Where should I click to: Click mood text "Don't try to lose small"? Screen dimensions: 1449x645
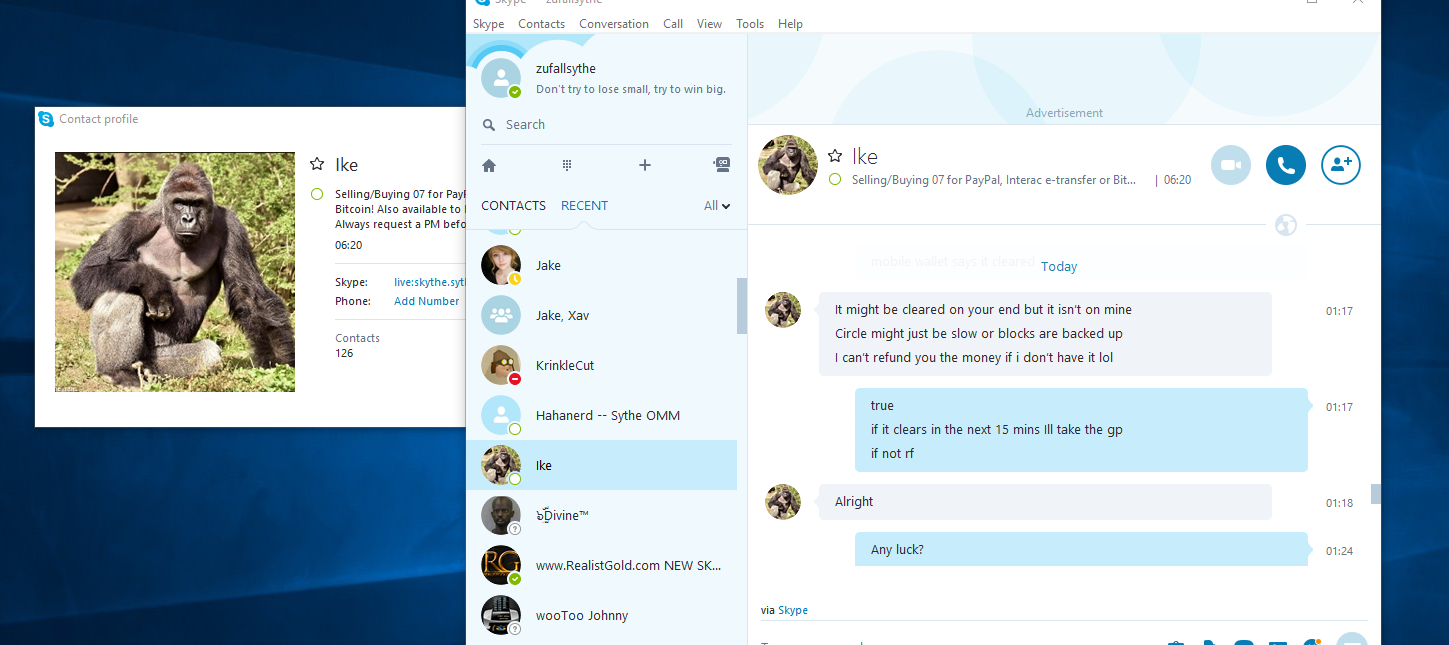pyautogui.click(x=631, y=89)
